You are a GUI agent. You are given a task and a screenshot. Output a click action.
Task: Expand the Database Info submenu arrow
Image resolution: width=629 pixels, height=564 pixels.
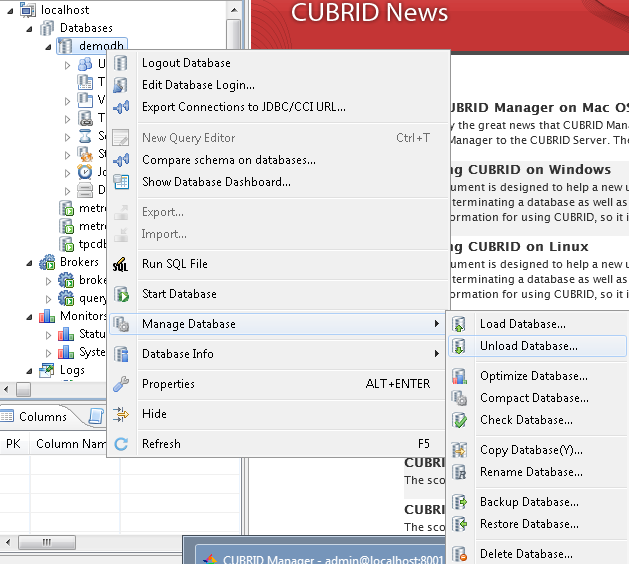tap(436, 354)
